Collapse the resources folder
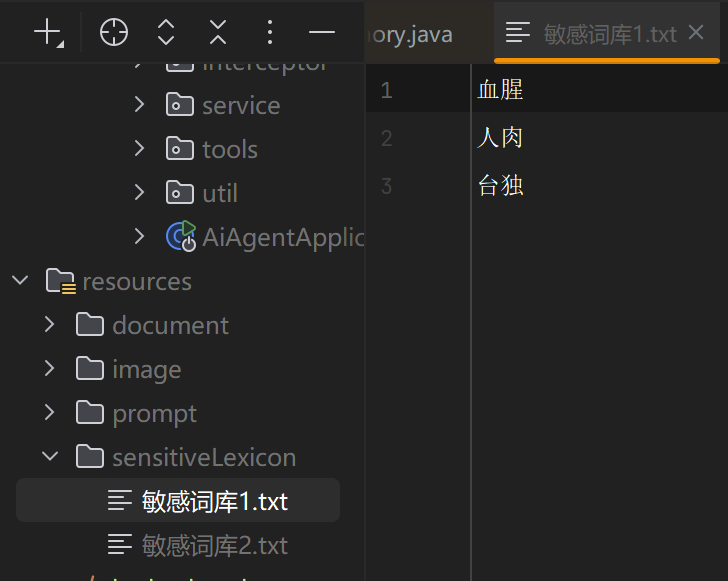 point(20,281)
